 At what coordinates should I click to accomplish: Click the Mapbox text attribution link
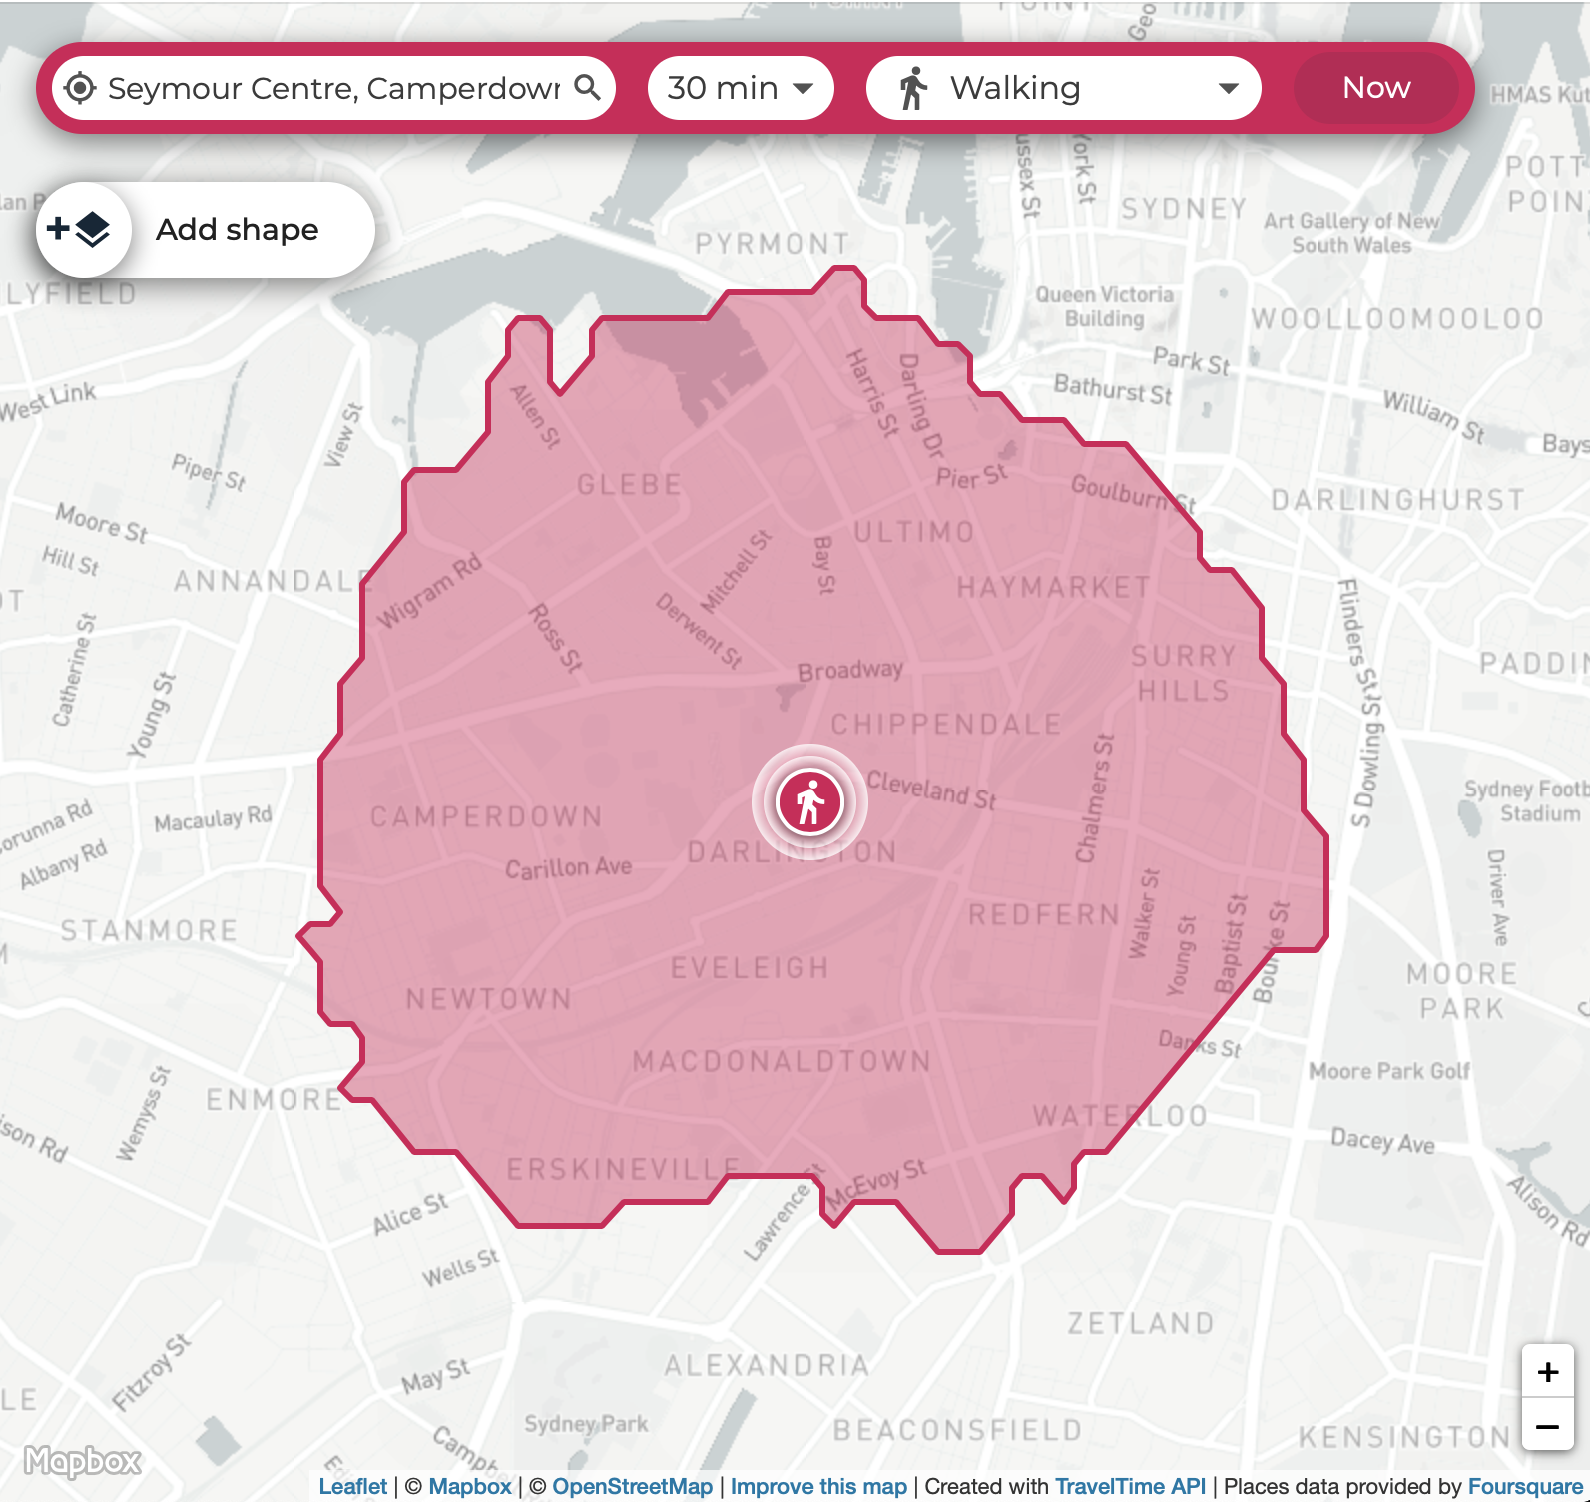469,1486
